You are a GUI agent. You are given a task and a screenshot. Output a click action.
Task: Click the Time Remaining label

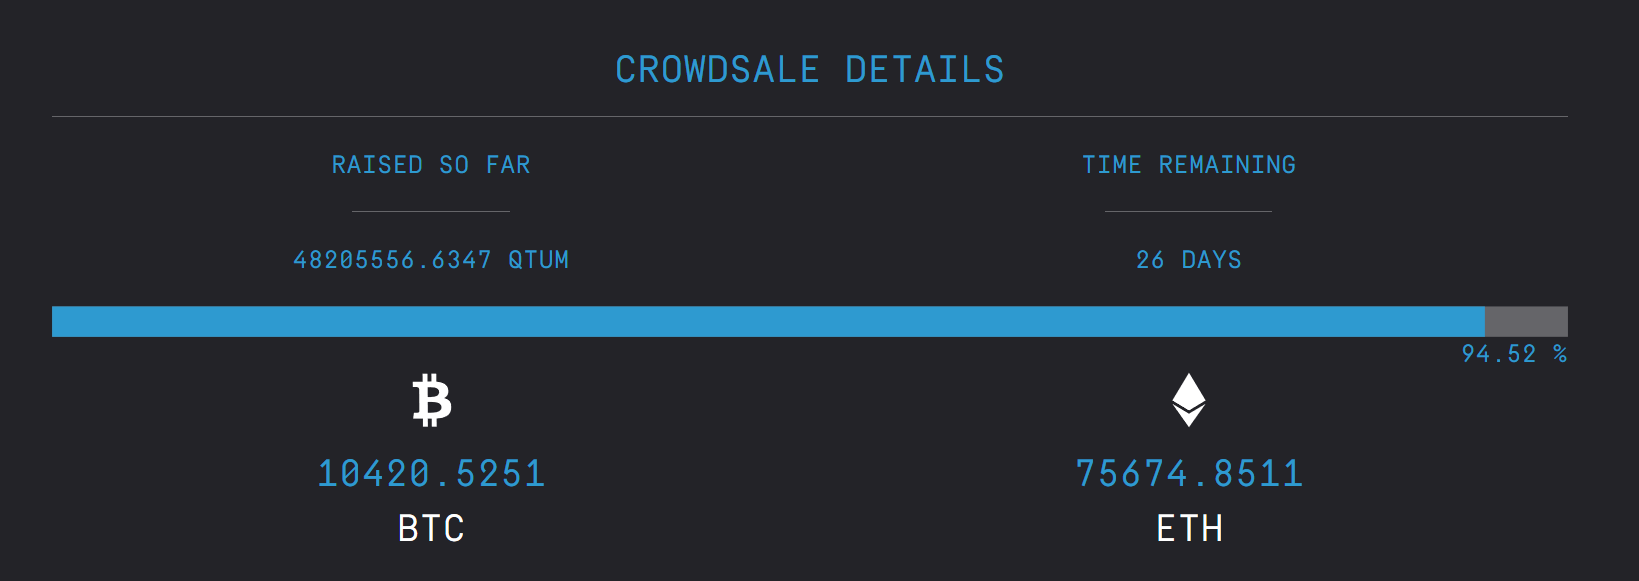coord(1189,165)
